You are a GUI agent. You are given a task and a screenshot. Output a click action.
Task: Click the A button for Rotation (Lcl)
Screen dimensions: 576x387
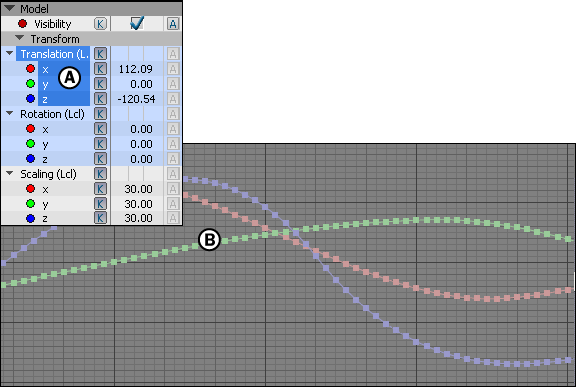pos(173,114)
